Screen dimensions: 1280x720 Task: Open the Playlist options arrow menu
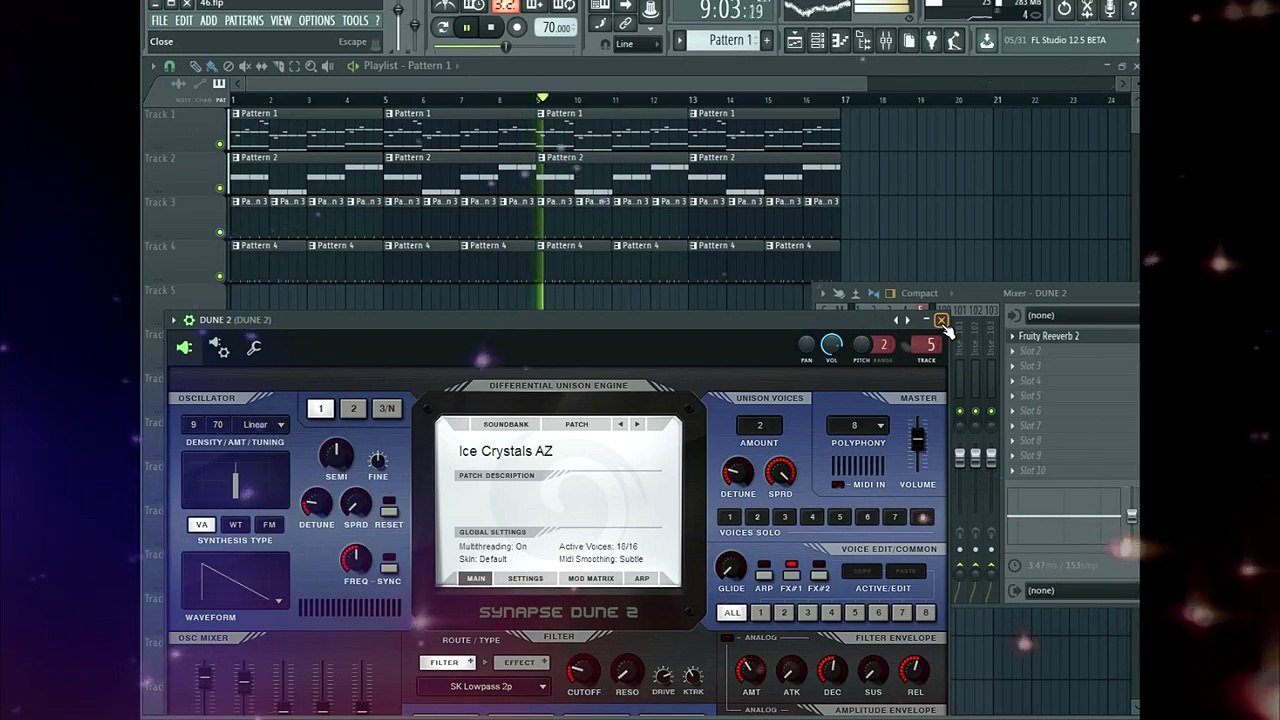point(151,66)
